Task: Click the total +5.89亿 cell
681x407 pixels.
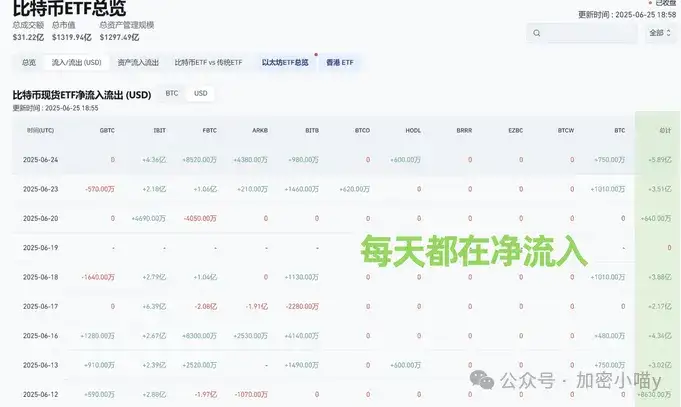Action: point(659,160)
